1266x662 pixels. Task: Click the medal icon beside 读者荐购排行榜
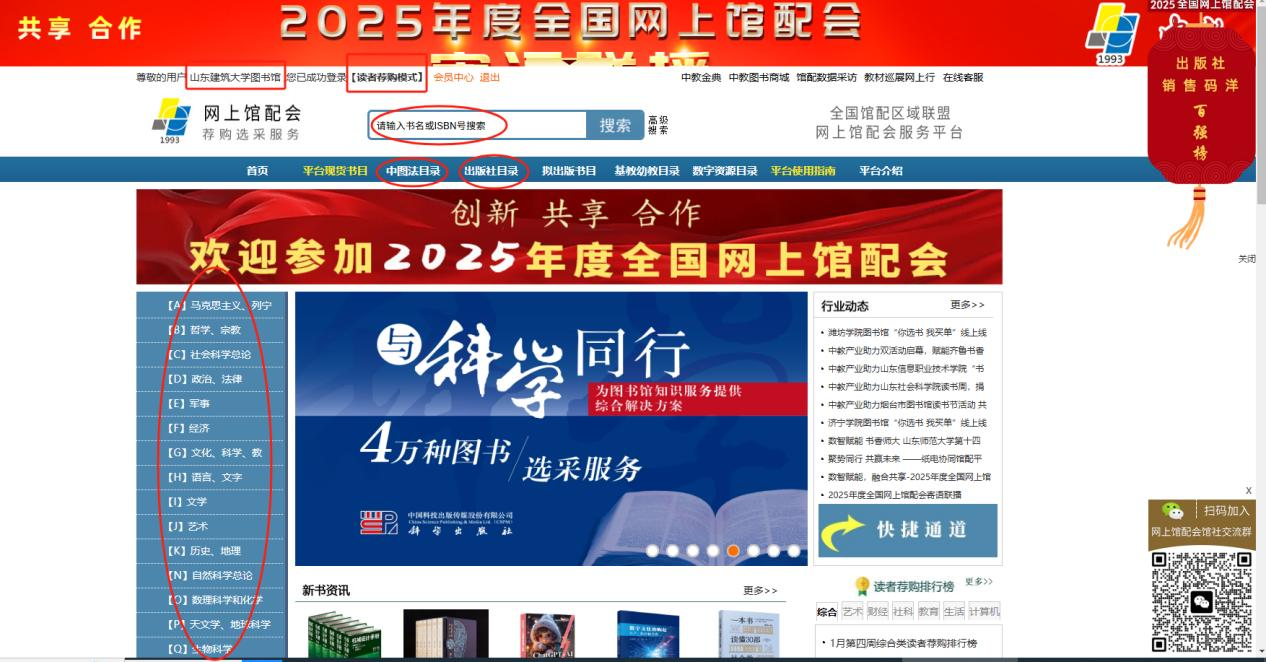(x=861, y=586)
